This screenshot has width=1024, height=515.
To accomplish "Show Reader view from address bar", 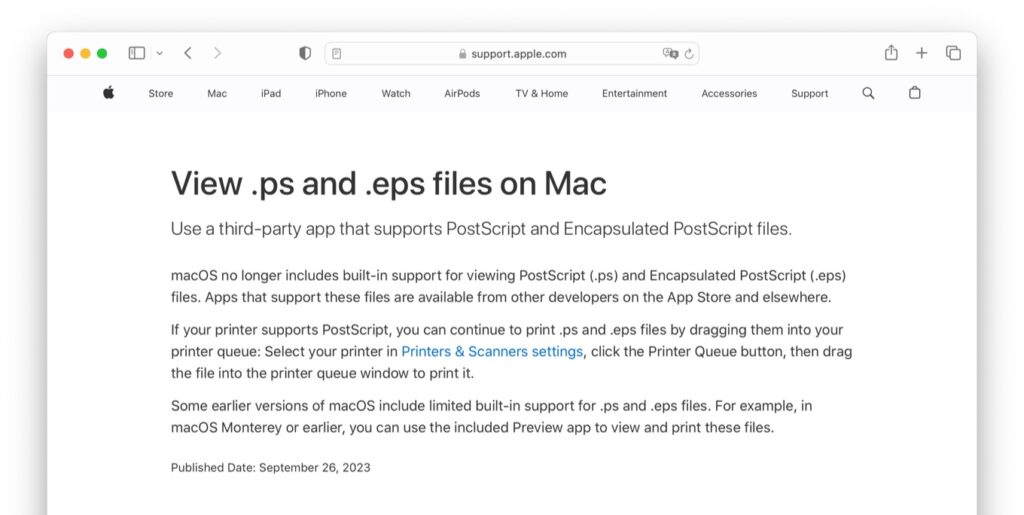I will point(337,54).
